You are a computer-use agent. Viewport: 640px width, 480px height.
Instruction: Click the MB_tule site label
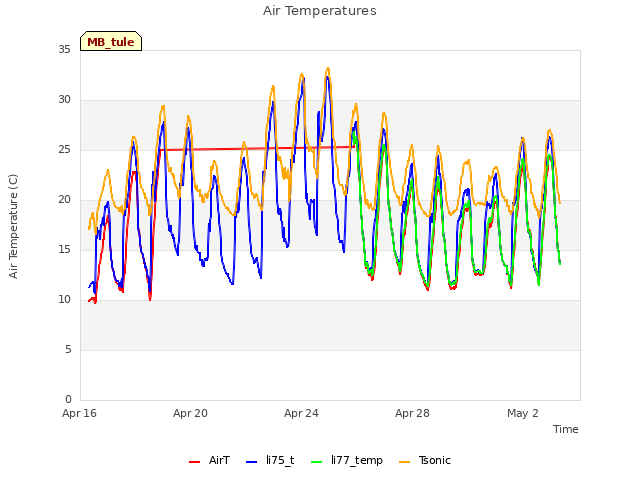coord(111,42)
